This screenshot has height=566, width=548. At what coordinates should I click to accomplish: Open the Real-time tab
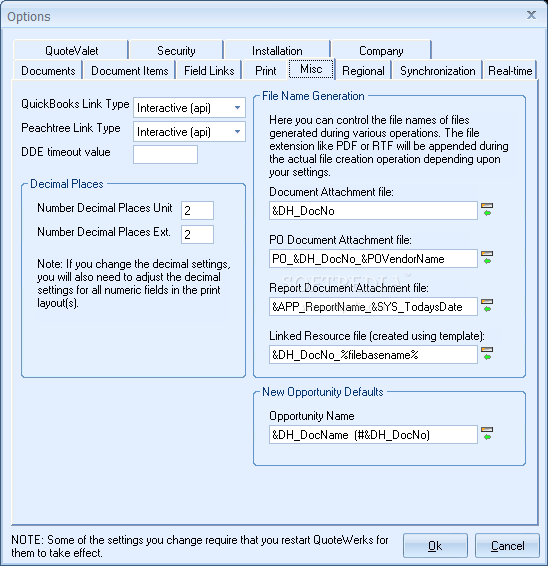(x=510, y=70)
